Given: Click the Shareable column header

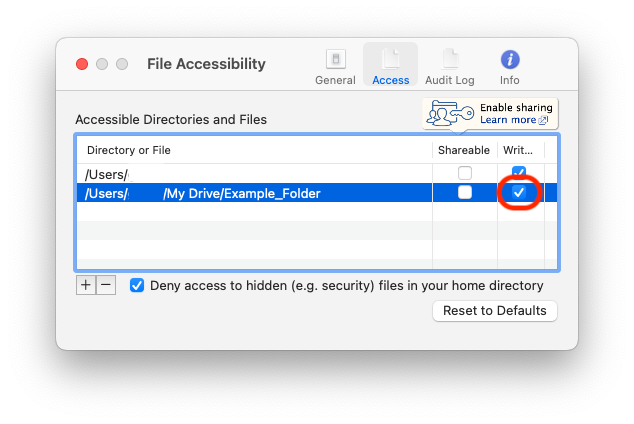Looking at the screenshot, I should pyautogui.click(x=464, y=150).
